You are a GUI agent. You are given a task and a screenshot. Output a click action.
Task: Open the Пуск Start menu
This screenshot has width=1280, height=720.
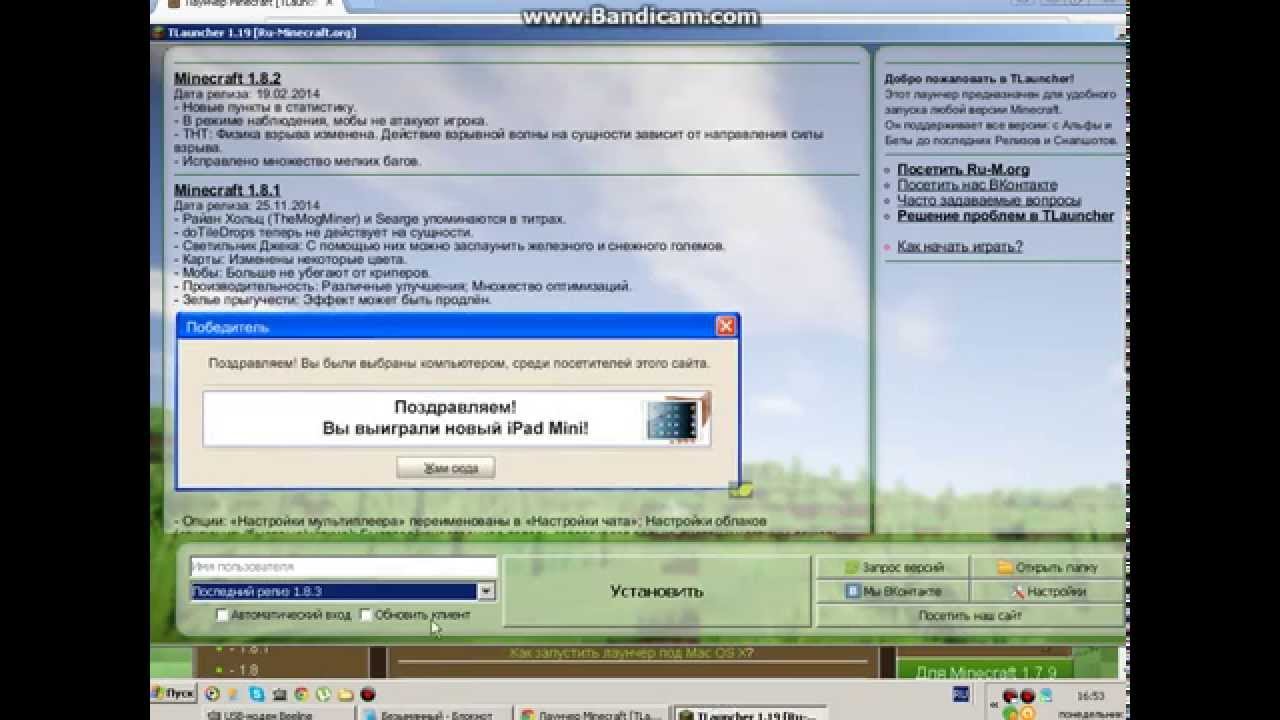pyautogui.click(x=174, y=693)
